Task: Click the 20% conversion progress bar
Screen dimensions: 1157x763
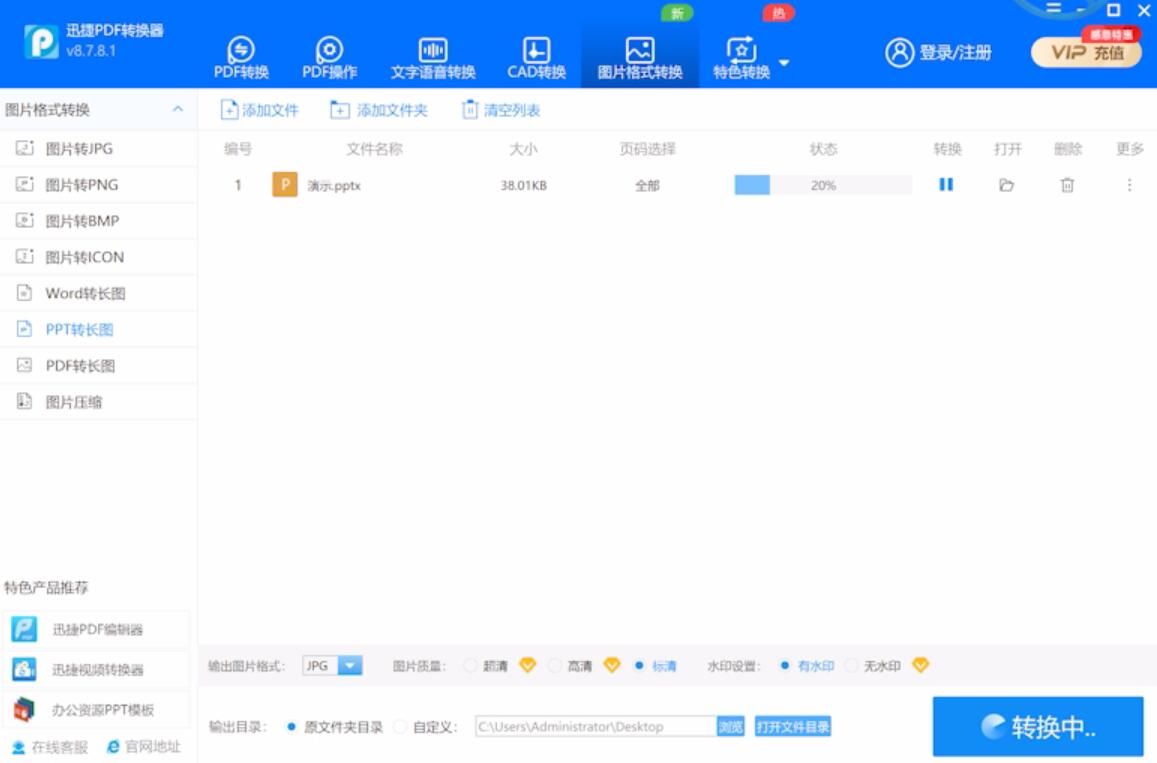Action: point(823,185)
